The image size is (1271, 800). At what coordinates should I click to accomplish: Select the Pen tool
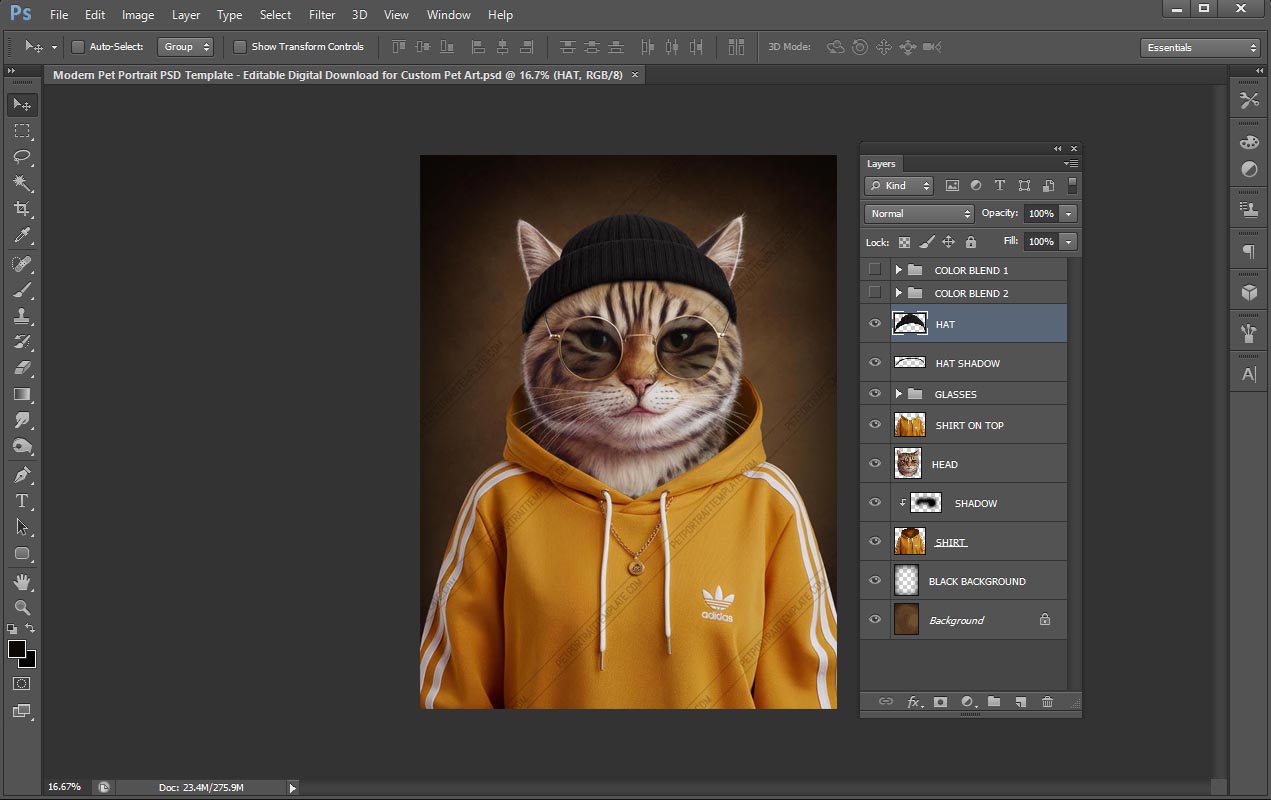pos(22,475)
